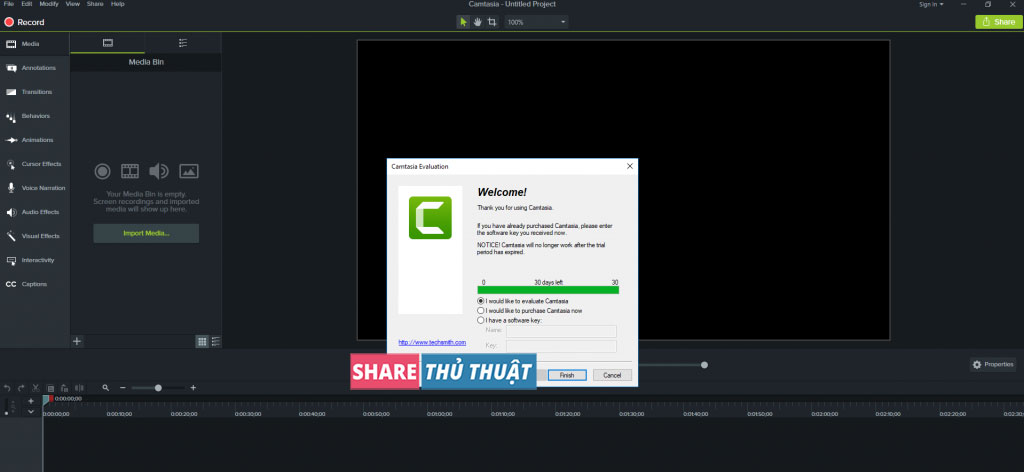Select the Crop tool above the canvas
Screen dimensions: 1024x472
tap(492, 22)
